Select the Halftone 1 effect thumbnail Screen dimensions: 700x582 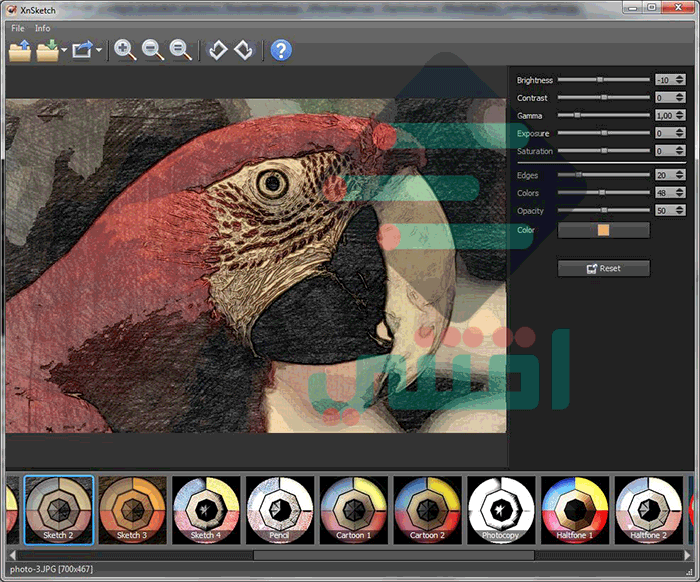(575, 510)
